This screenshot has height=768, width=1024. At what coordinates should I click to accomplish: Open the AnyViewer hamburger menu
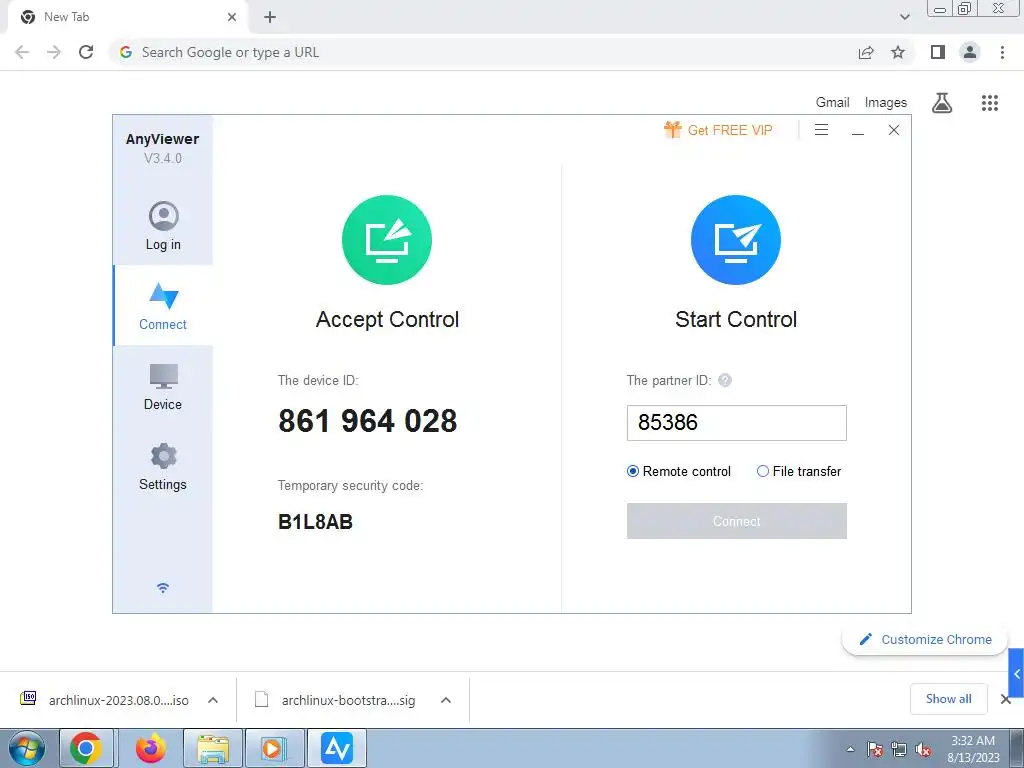822,130
